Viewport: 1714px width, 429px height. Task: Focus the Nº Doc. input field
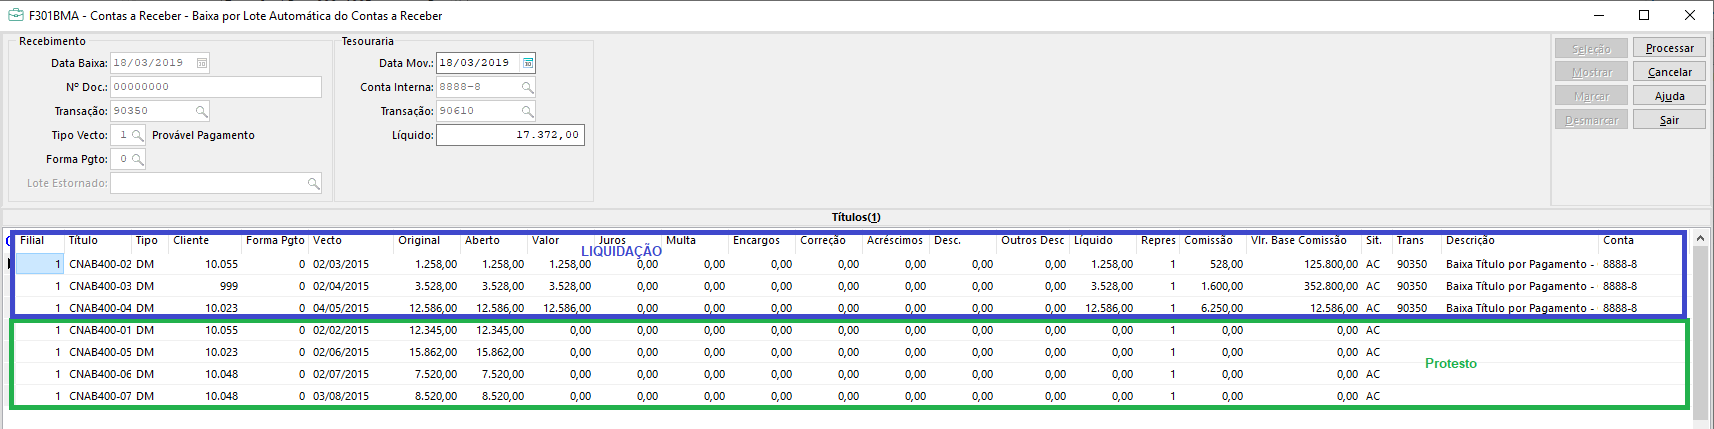pyautogui.click(x=216, y=87)
